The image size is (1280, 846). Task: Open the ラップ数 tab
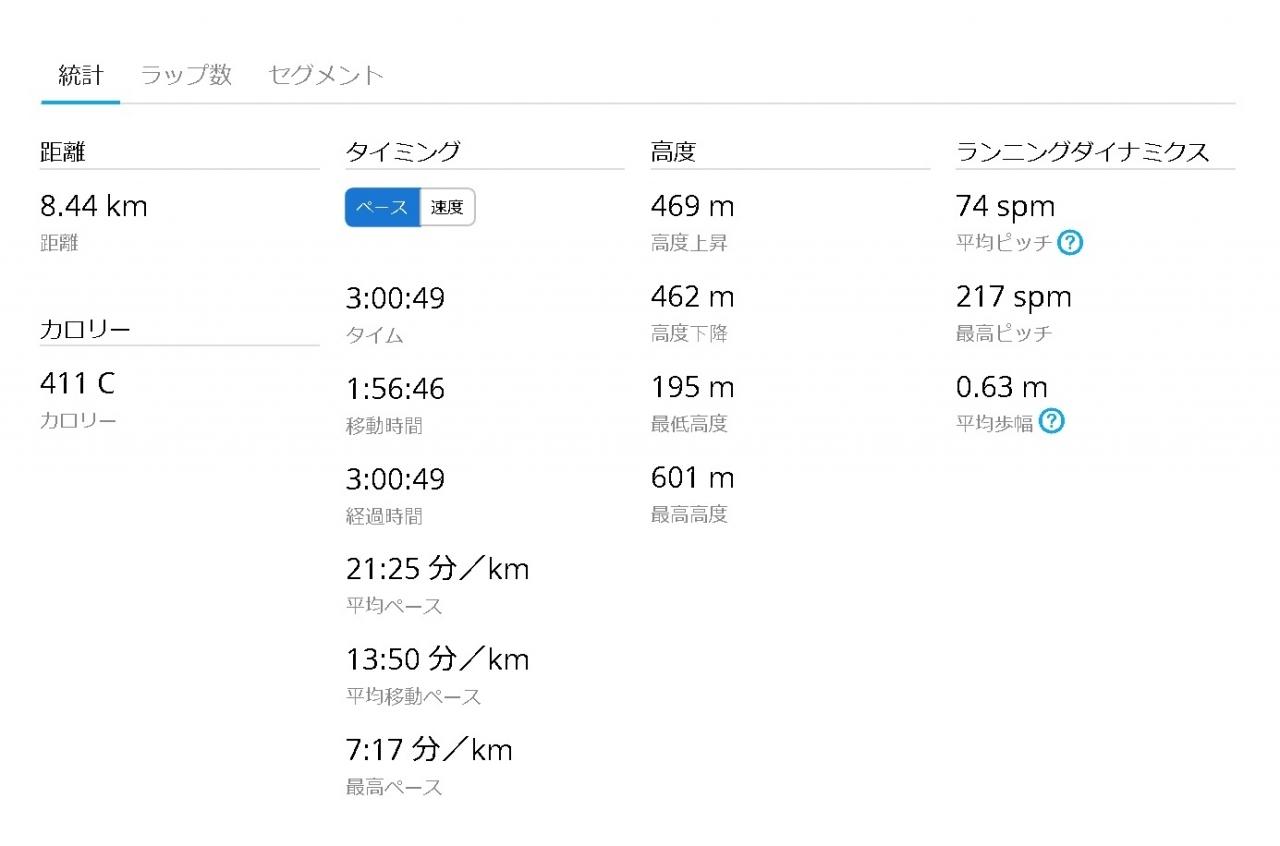click(x=186, y=75)
